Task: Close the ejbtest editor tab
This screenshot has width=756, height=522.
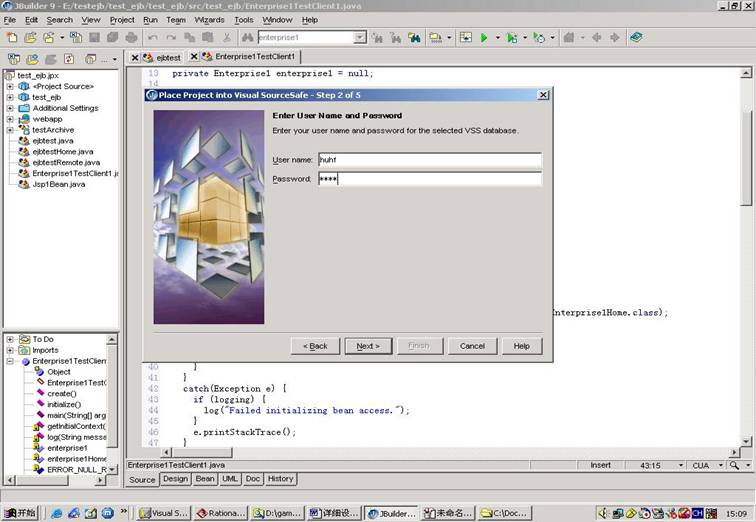Action: point(135,58)
